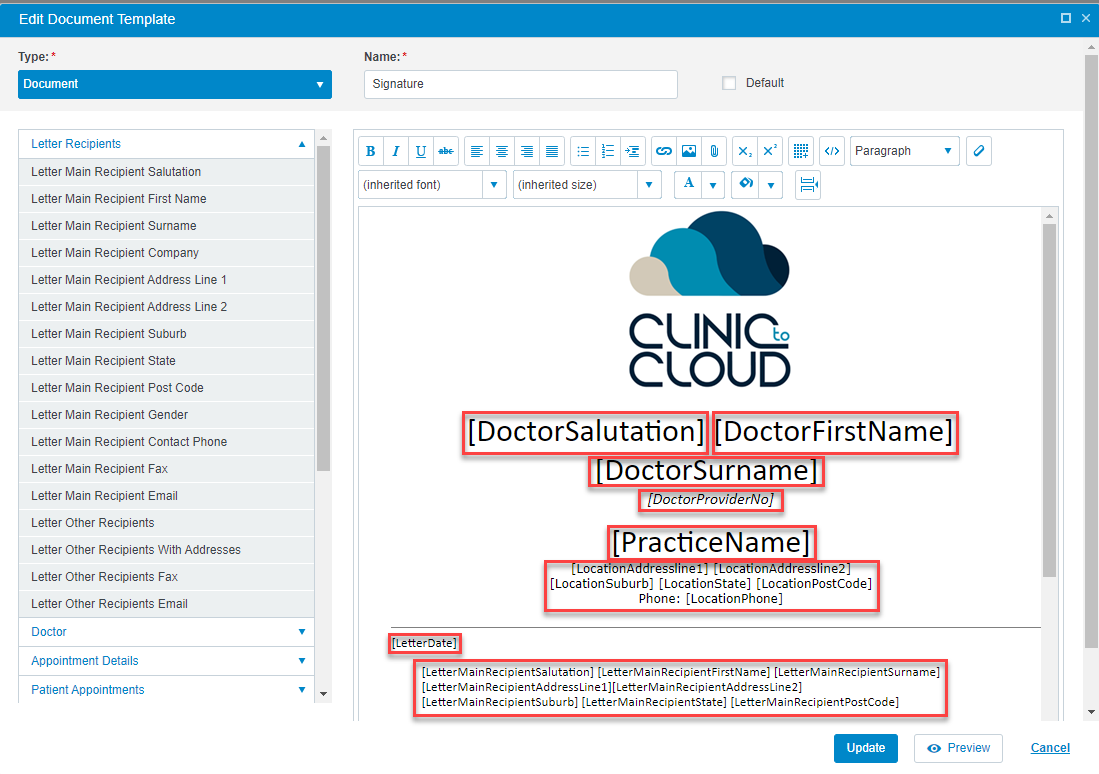Insert a hyperlink

(x=664, y=151)
